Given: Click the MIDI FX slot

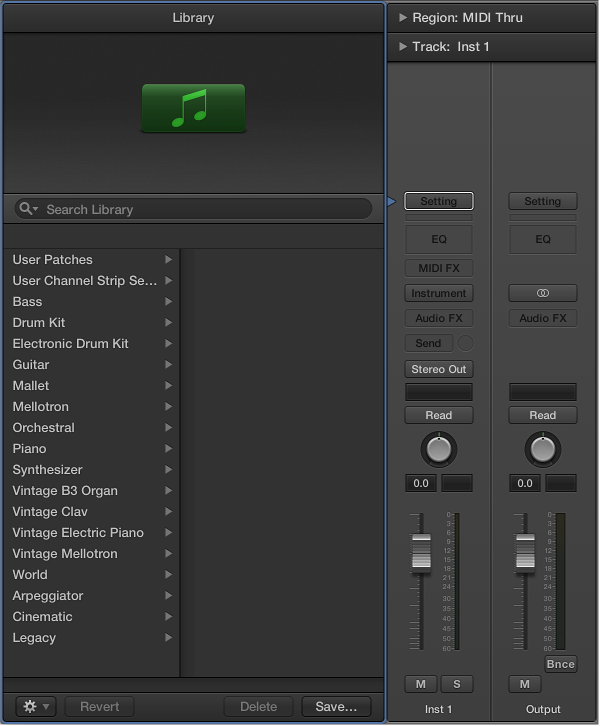Looking at the screenshot, I should coord(439,268).
